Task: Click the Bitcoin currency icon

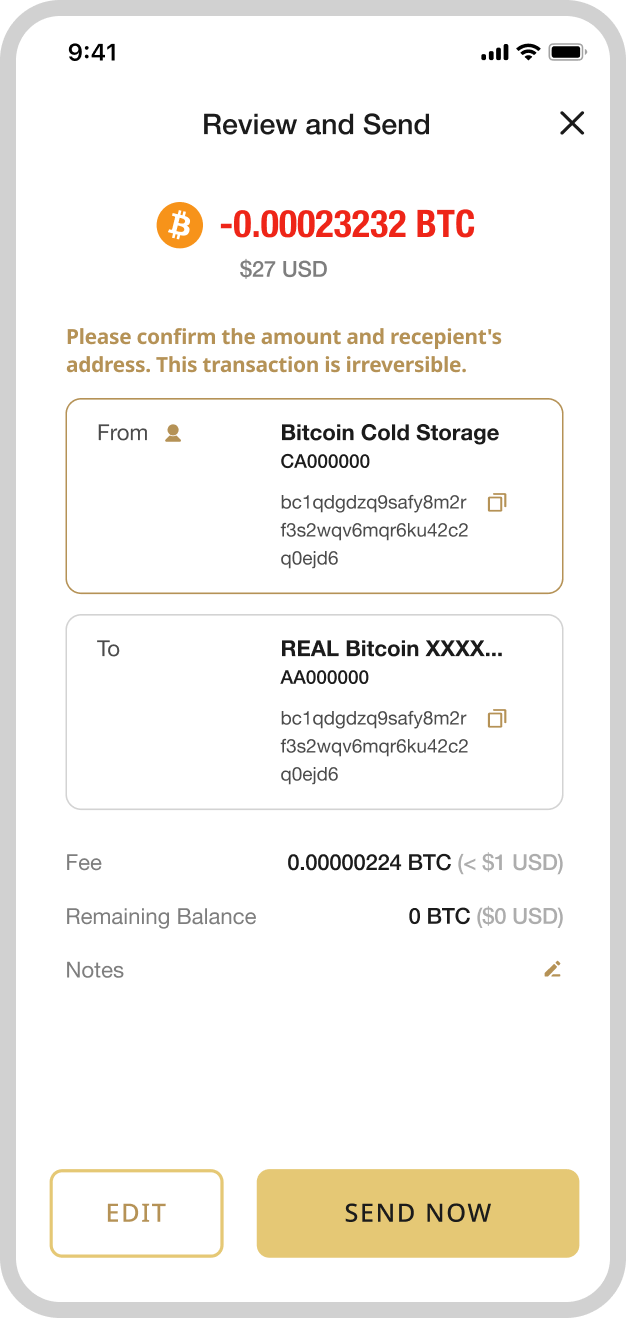Action: (179, 224)
